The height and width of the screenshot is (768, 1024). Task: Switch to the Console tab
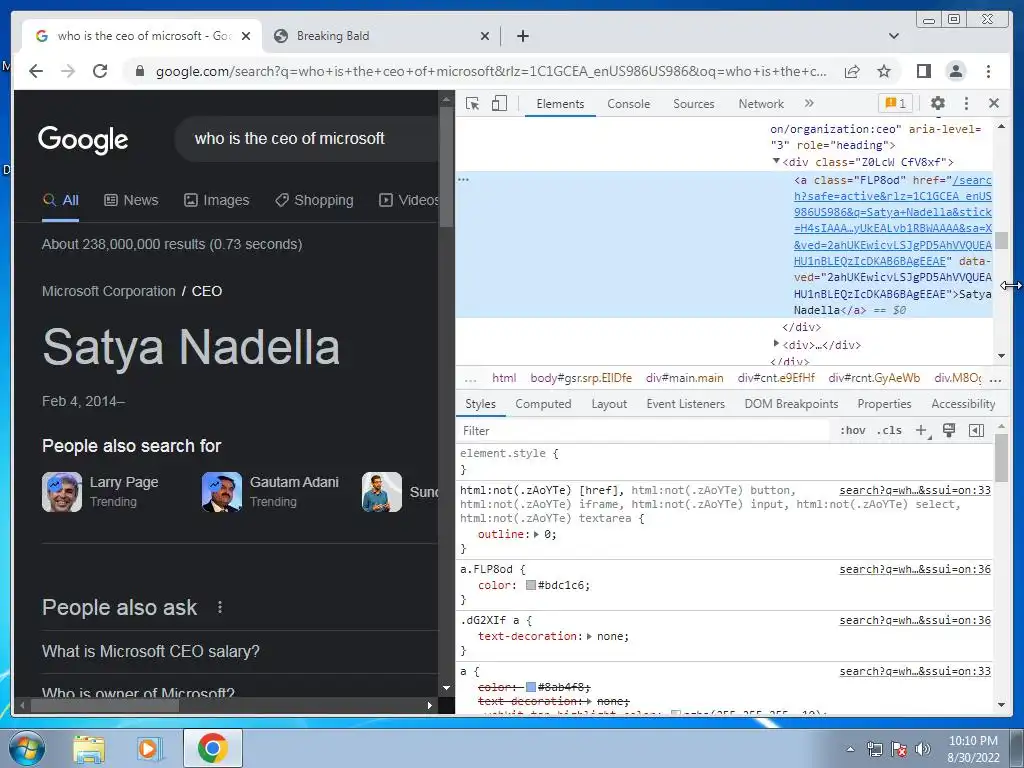point(628,104)
